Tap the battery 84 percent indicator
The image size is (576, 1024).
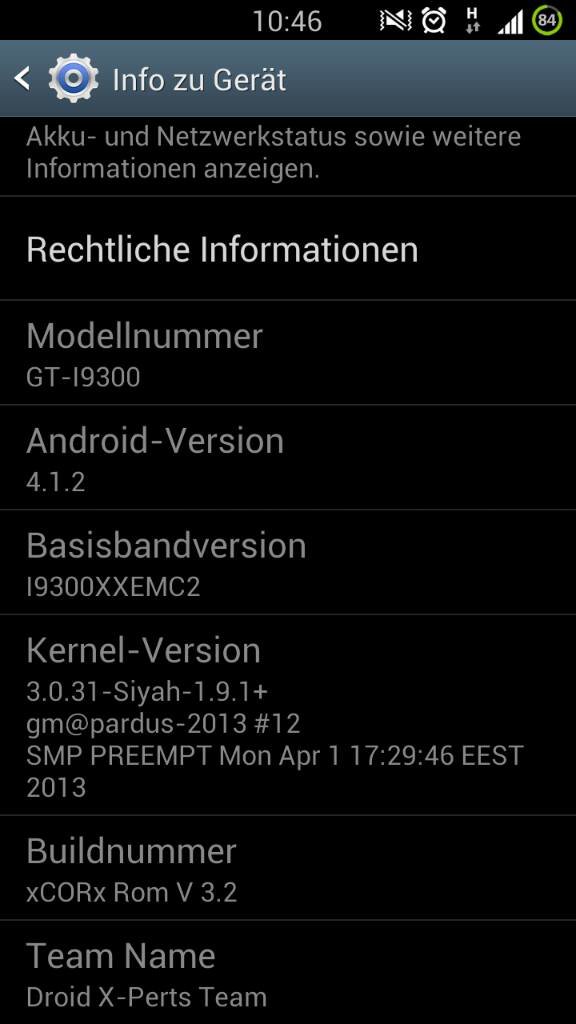pos(547,21)
